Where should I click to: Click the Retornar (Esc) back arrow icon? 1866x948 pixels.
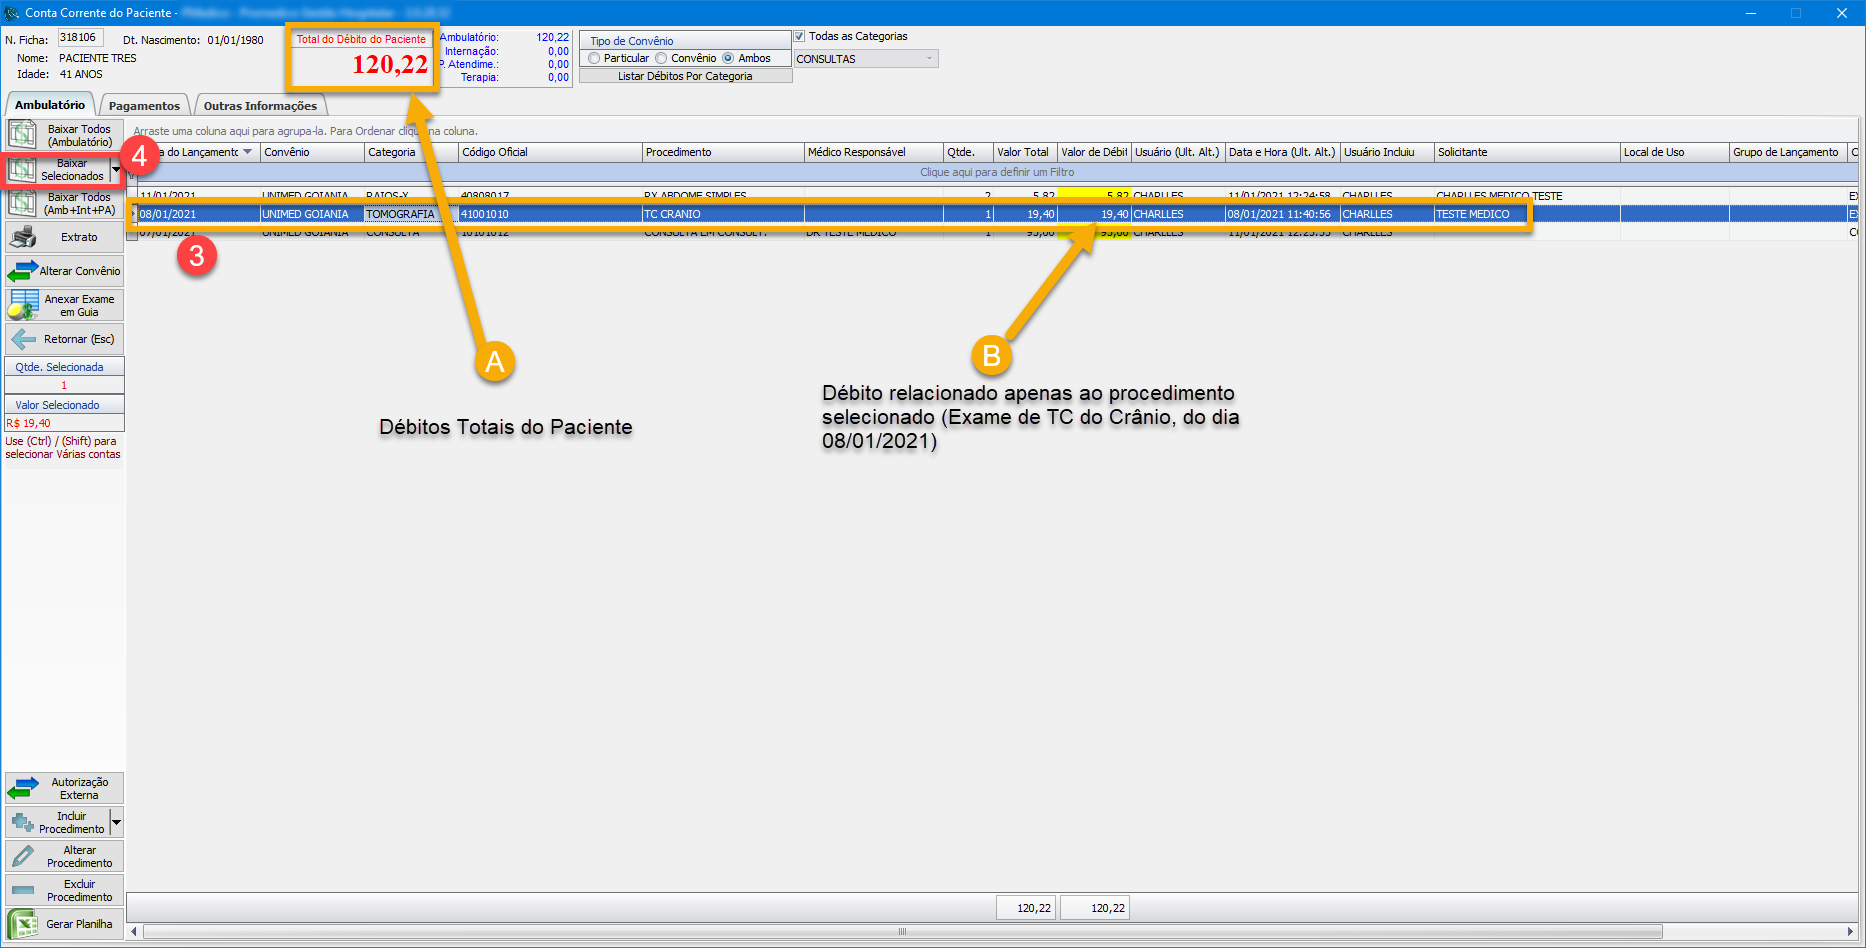tap(23, 339)
